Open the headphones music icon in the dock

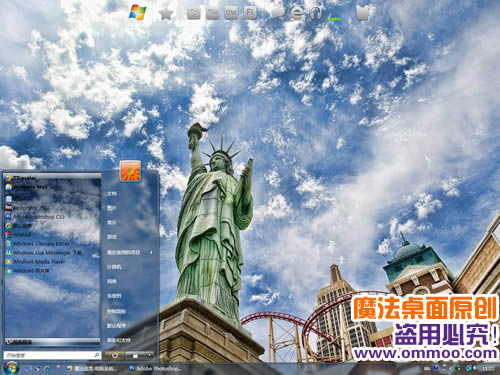pyautogui.click(x=315, y=13)
